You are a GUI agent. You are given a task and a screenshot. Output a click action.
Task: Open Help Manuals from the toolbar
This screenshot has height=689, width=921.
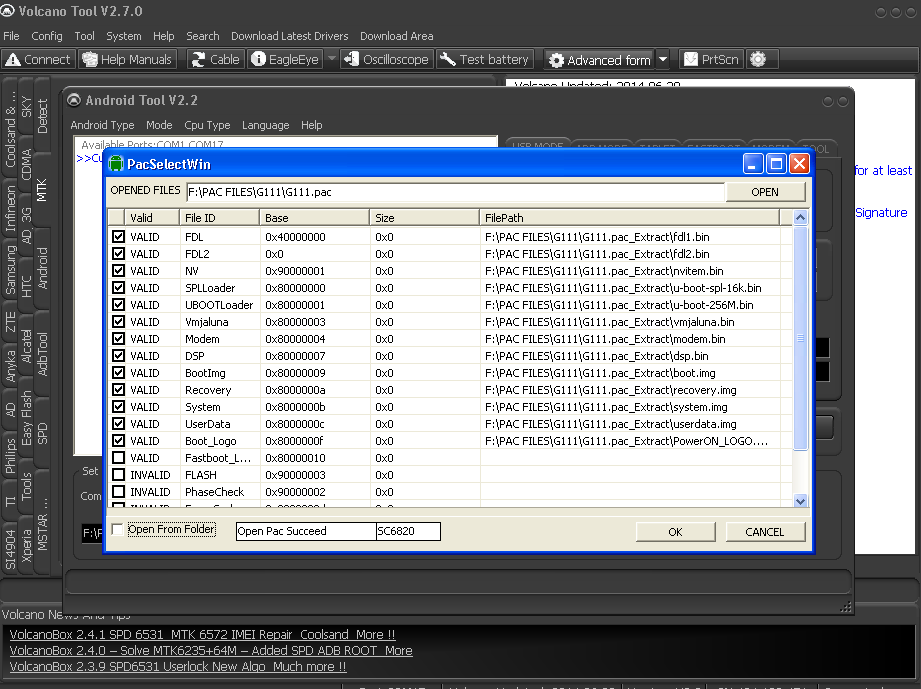click(129, 60)
